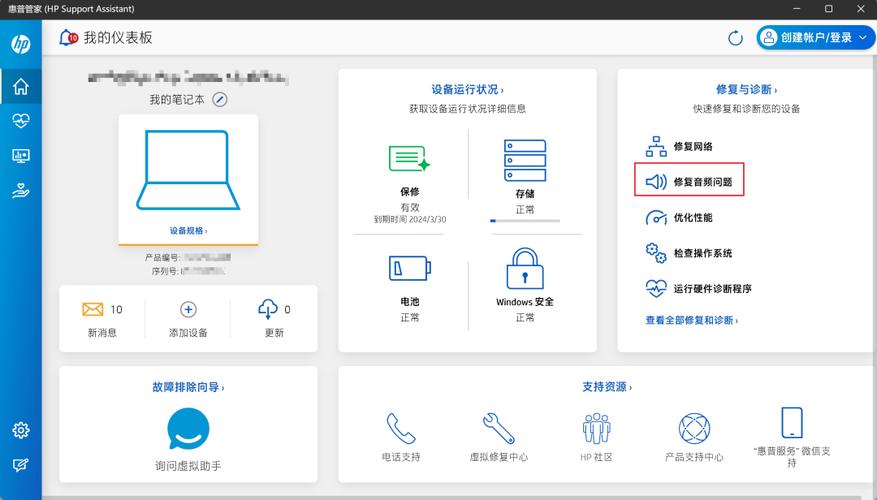The height and width of the screenshot is (500, 877).
Task: Open the 电池 battery status icon
Action: tap(409, 269)
